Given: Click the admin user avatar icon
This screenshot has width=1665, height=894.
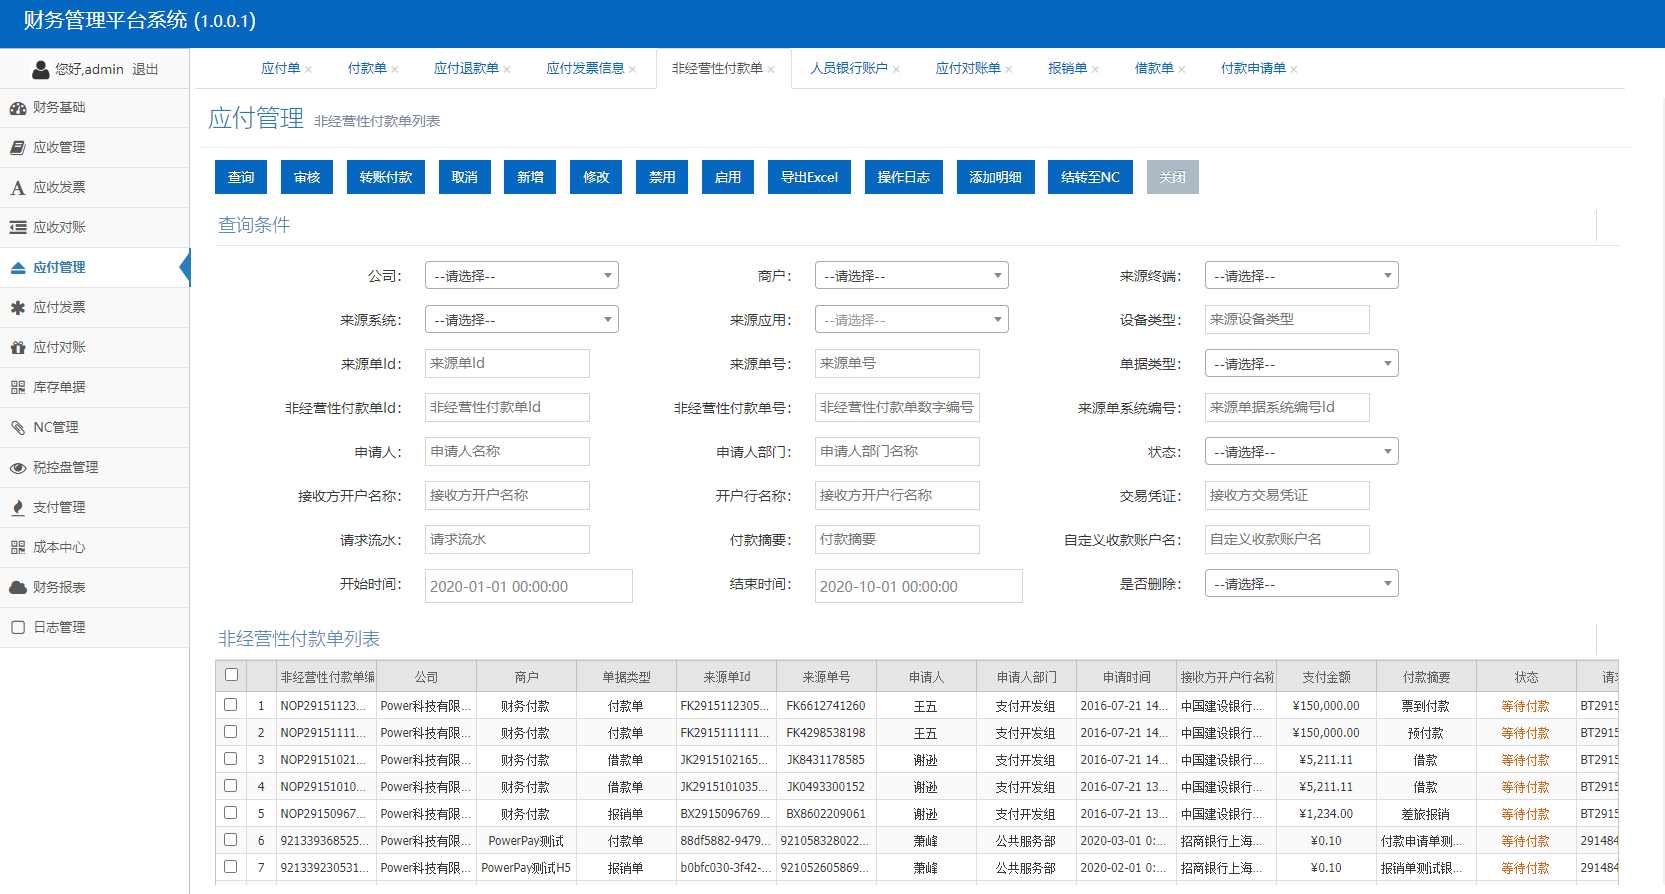Looking at the screenshot, I should click(x=41, y=69).
